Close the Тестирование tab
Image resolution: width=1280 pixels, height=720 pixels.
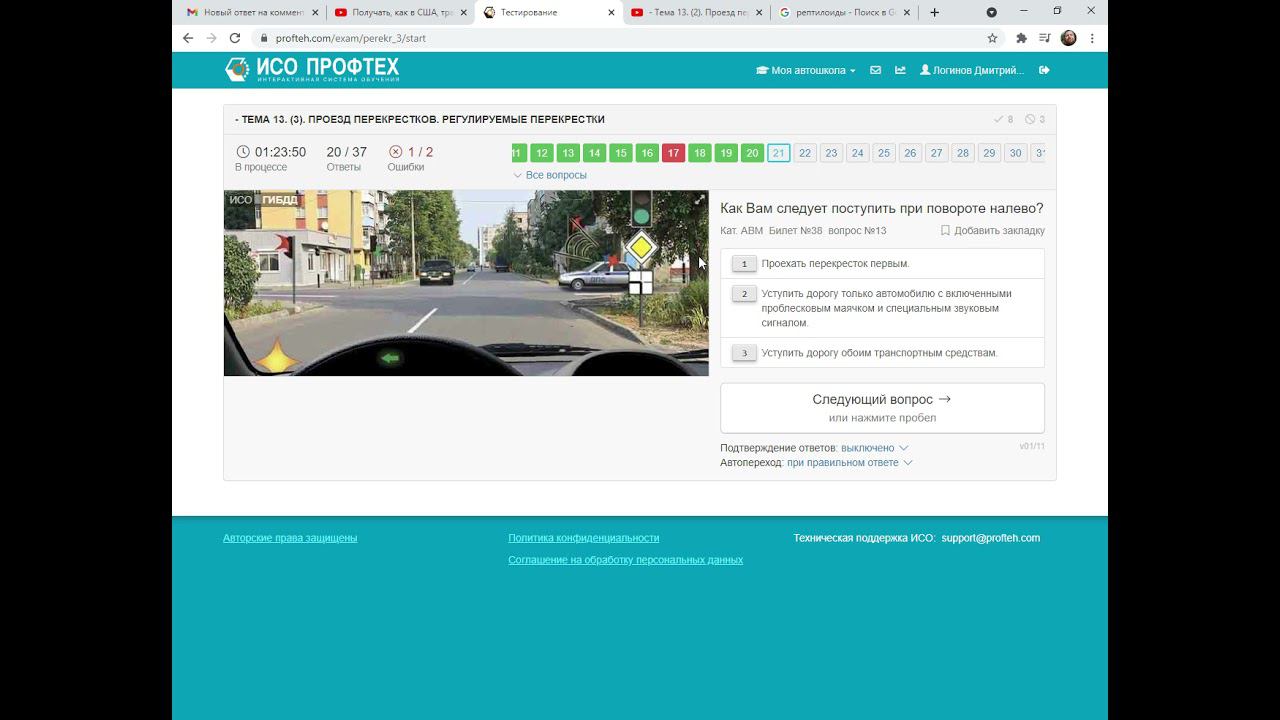pyautogui.click(x=612, y=12)
